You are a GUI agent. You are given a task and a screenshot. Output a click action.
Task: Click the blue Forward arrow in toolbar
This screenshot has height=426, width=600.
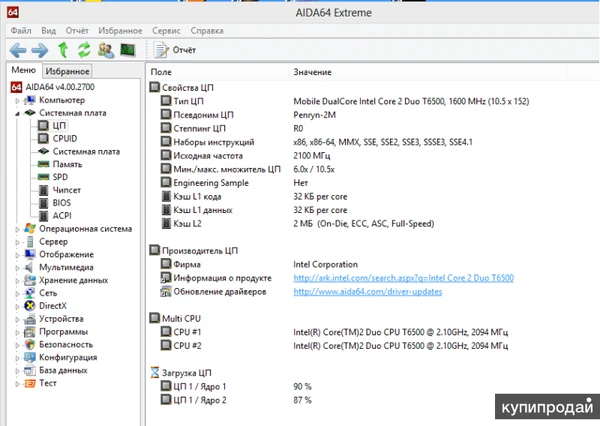point(40,50)
